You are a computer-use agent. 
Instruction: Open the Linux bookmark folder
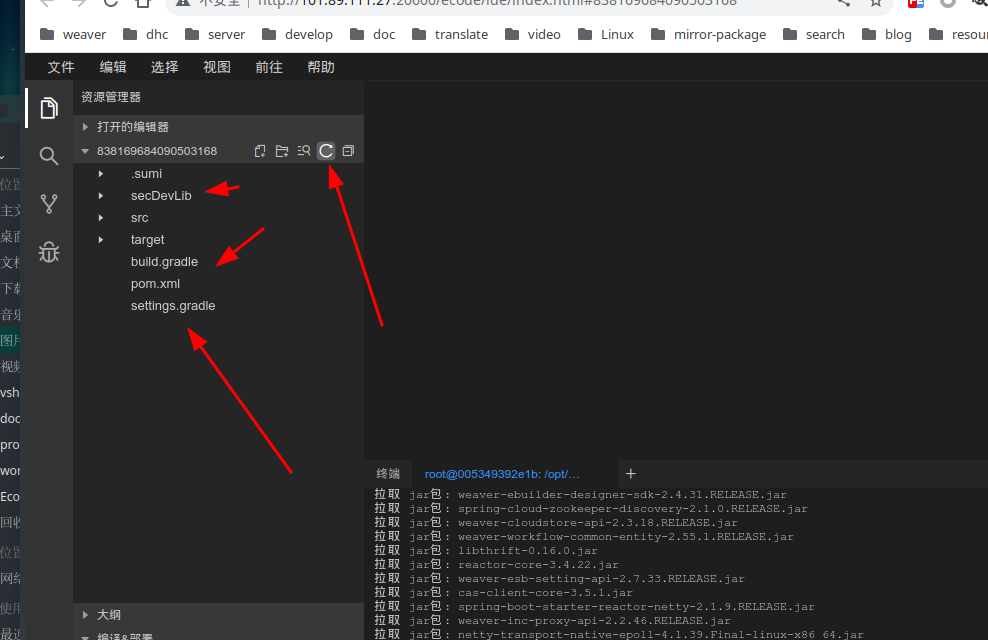pos(606,35)
